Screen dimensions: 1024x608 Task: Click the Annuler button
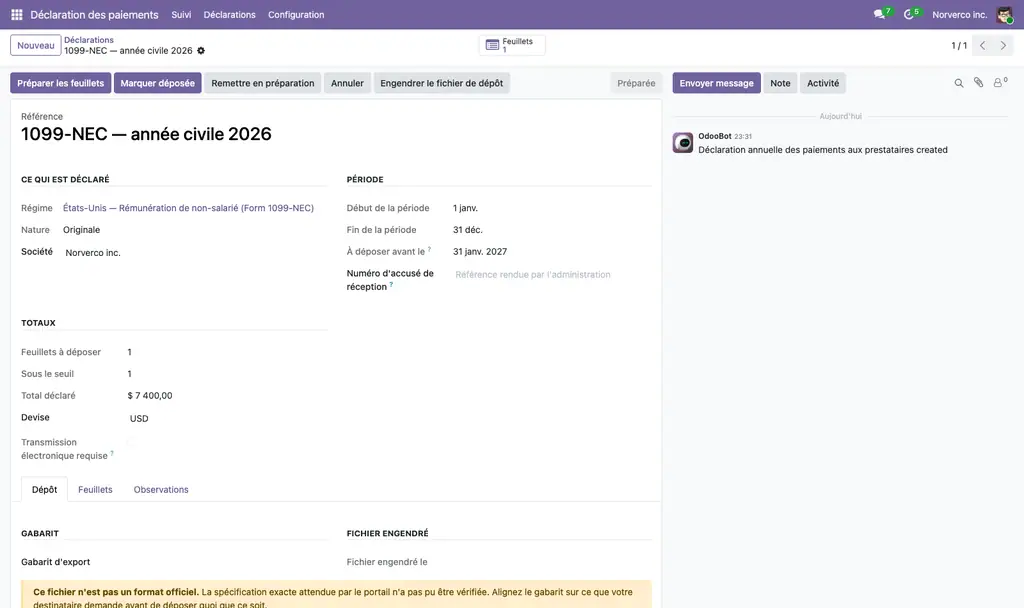point(347,83)
